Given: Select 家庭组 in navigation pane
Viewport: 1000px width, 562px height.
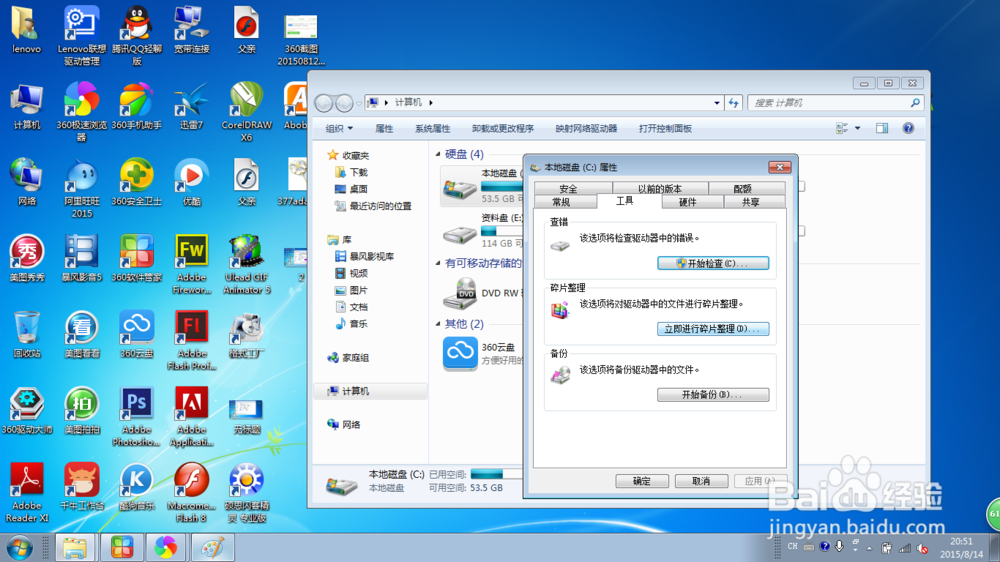Looking at the screenshot, I should [348, 358].
